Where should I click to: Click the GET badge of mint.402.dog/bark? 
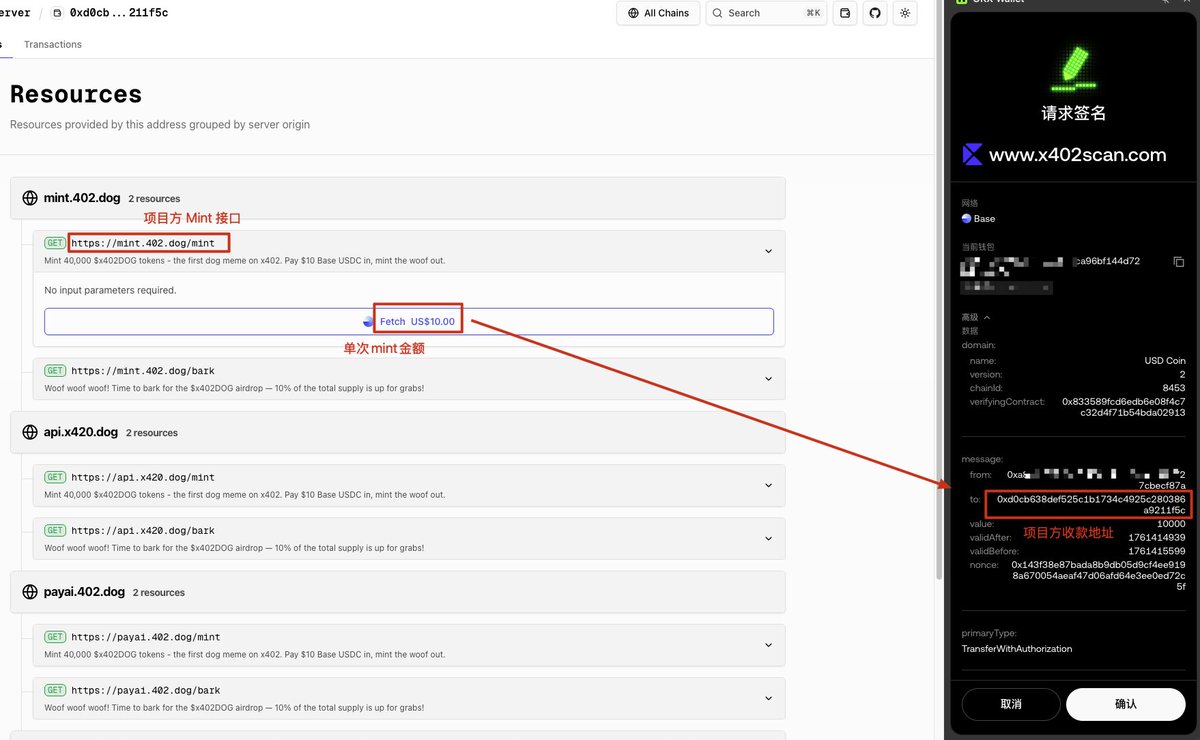tap(55, 371)
